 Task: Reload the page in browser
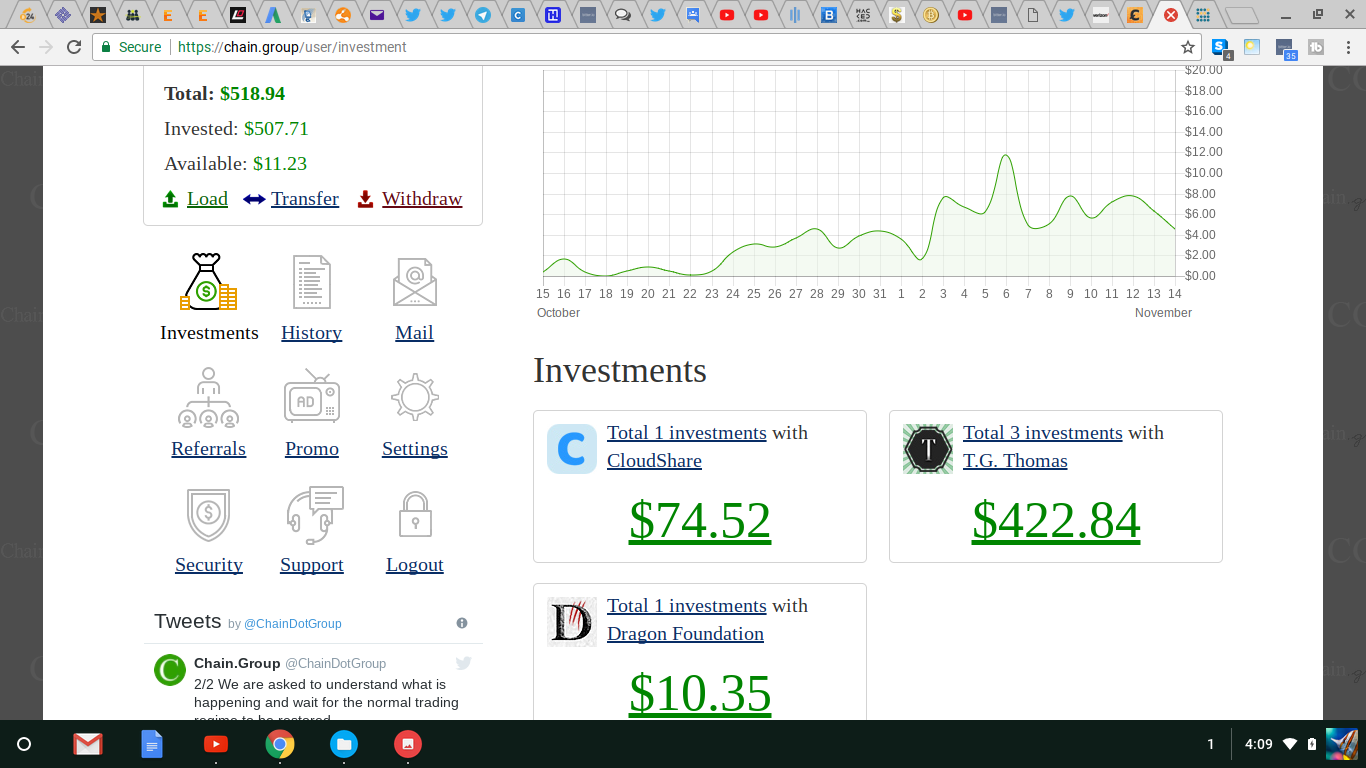coord(74,47)
